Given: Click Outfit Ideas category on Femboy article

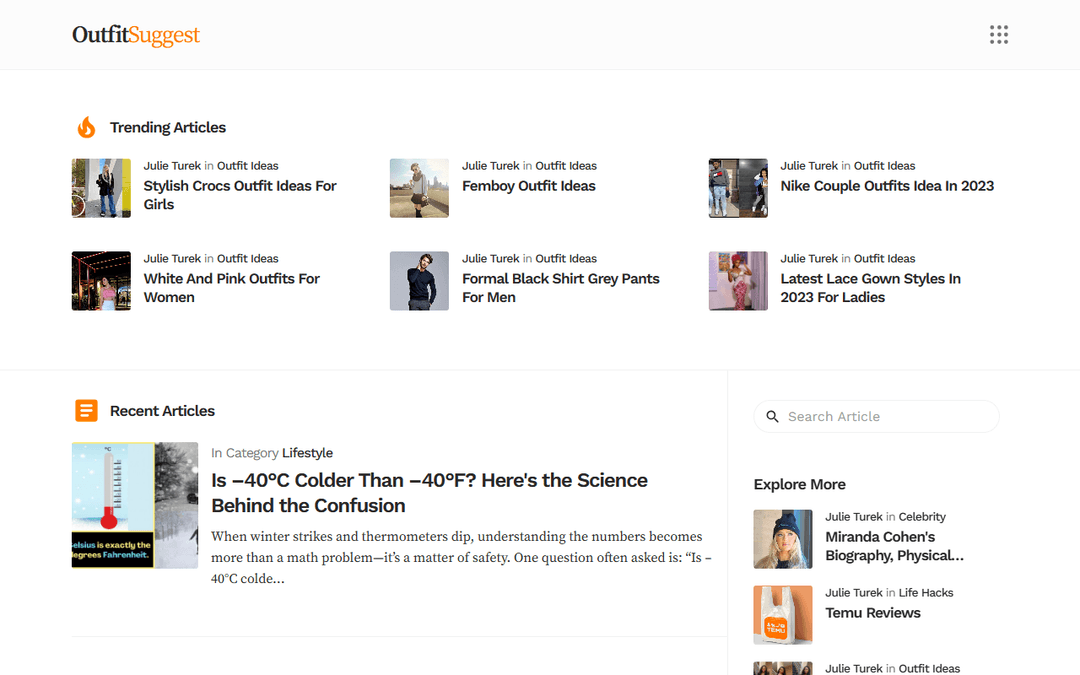Looking at the screenshot, I should [x=565, y=165].
